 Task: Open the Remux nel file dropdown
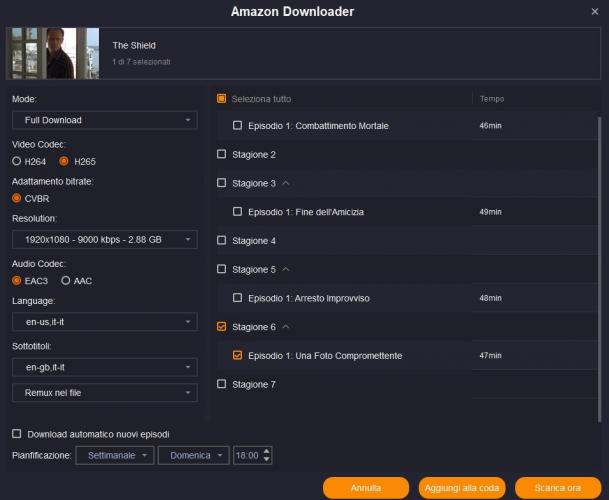pos(105,393)
